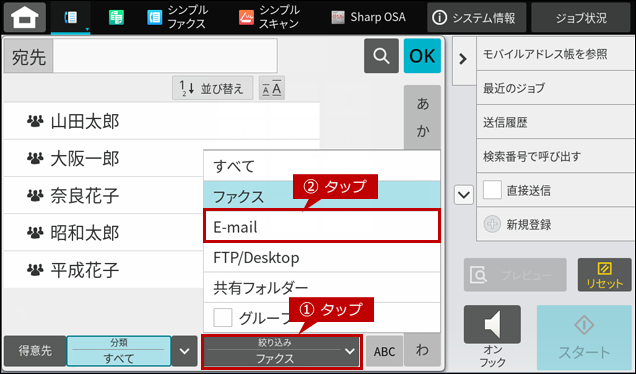Select E-mail from the filter list
This screenshot has width=636, height=374.
pyautogui.click(x=322, y=226)
